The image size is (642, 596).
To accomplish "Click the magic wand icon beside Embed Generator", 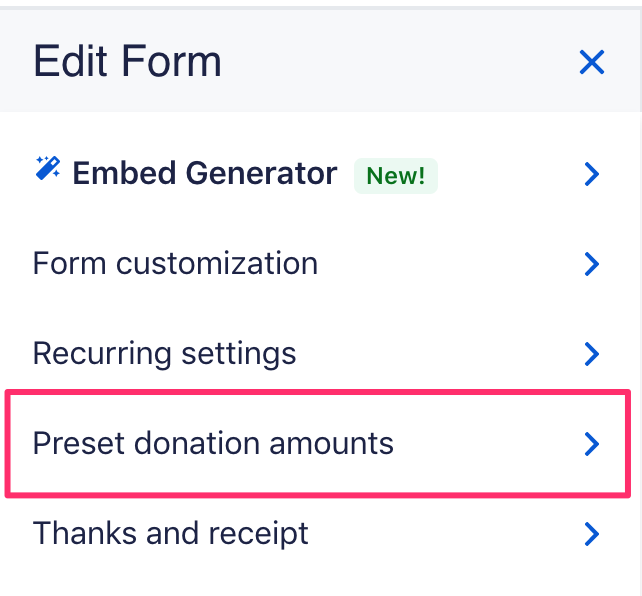I will [47, 169].
